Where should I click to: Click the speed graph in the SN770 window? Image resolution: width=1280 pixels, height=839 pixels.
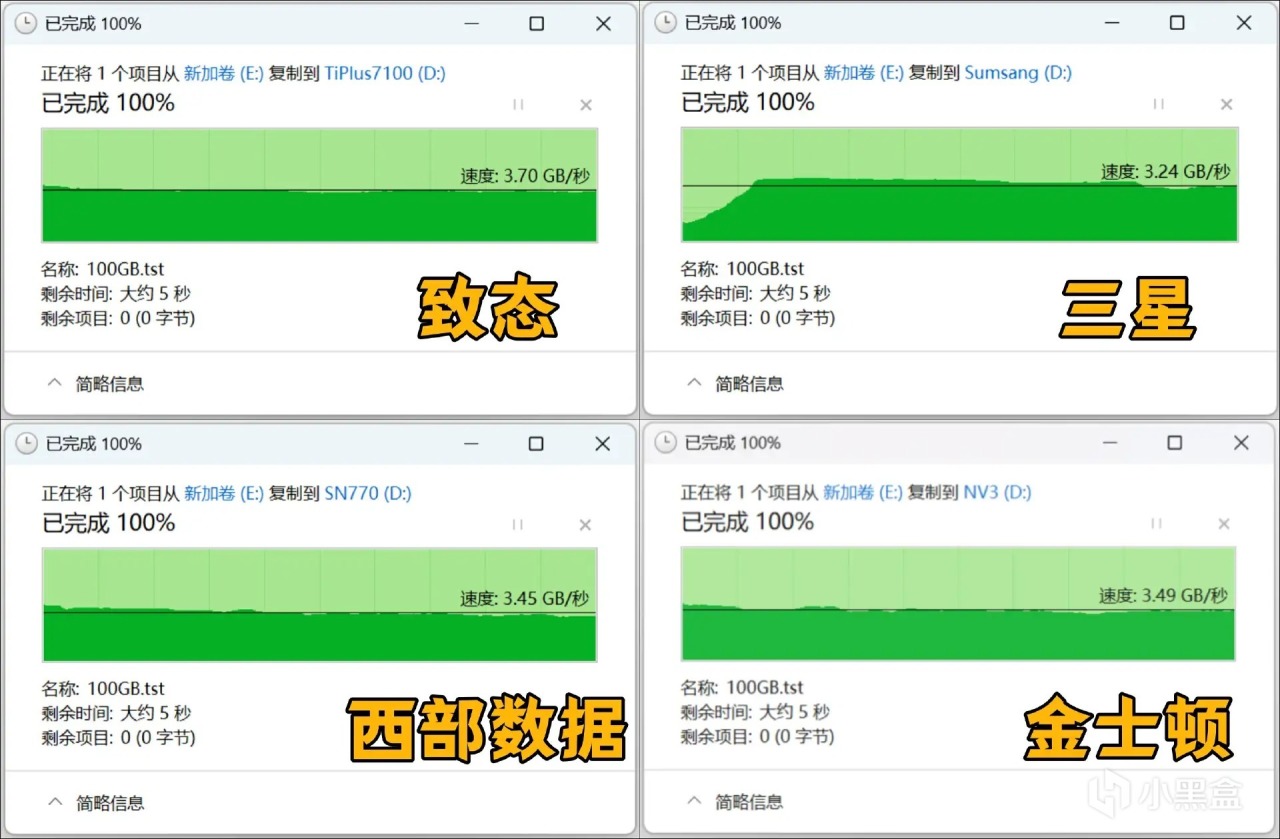pos(320,605)
